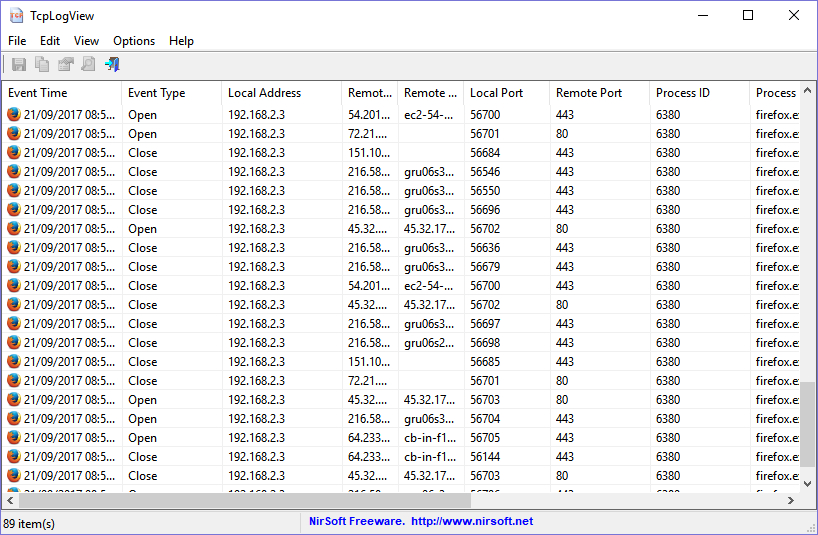Click Firefox icon in row with port 56636
818x535 pixels.
(14, 247)
